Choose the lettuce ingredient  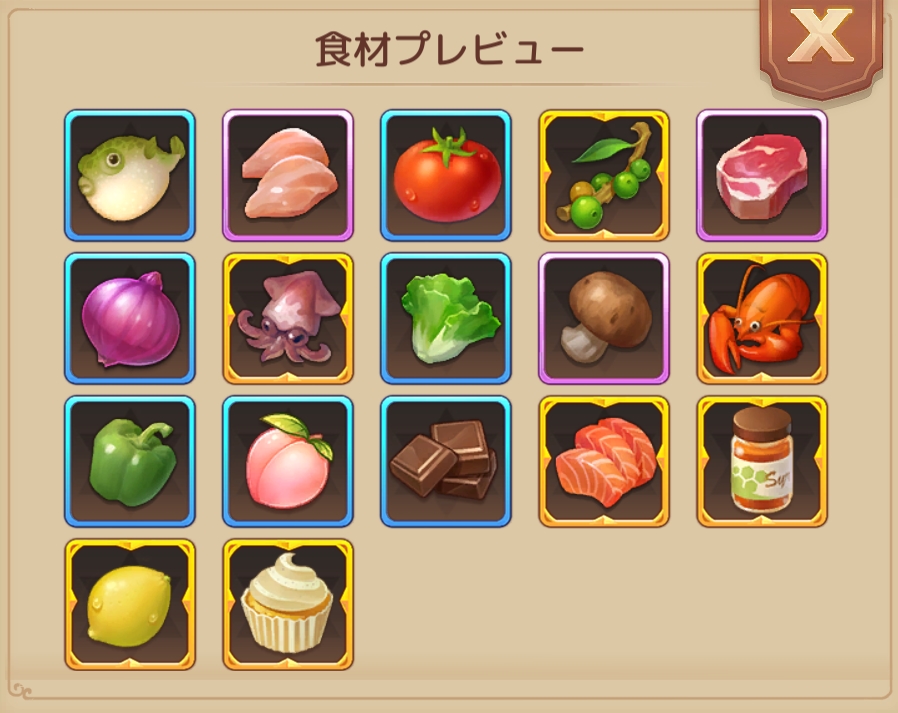pos(446,318)
